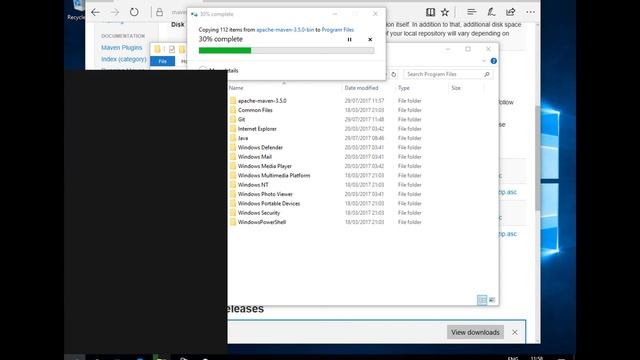Sort files by Type column
640x360 pixels.
pos(404,88)
